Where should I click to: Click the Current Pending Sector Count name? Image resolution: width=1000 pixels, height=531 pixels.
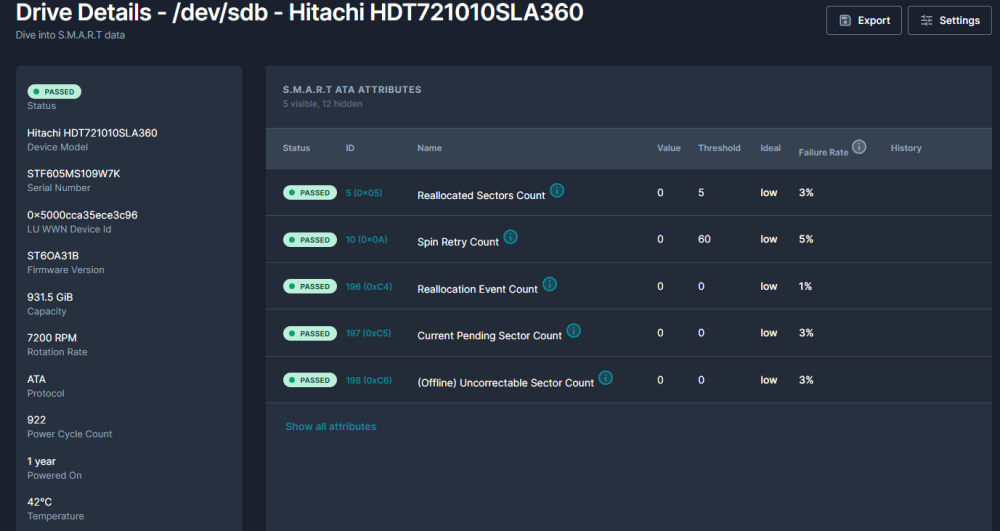pyautogui.click(x=489, y=335)
